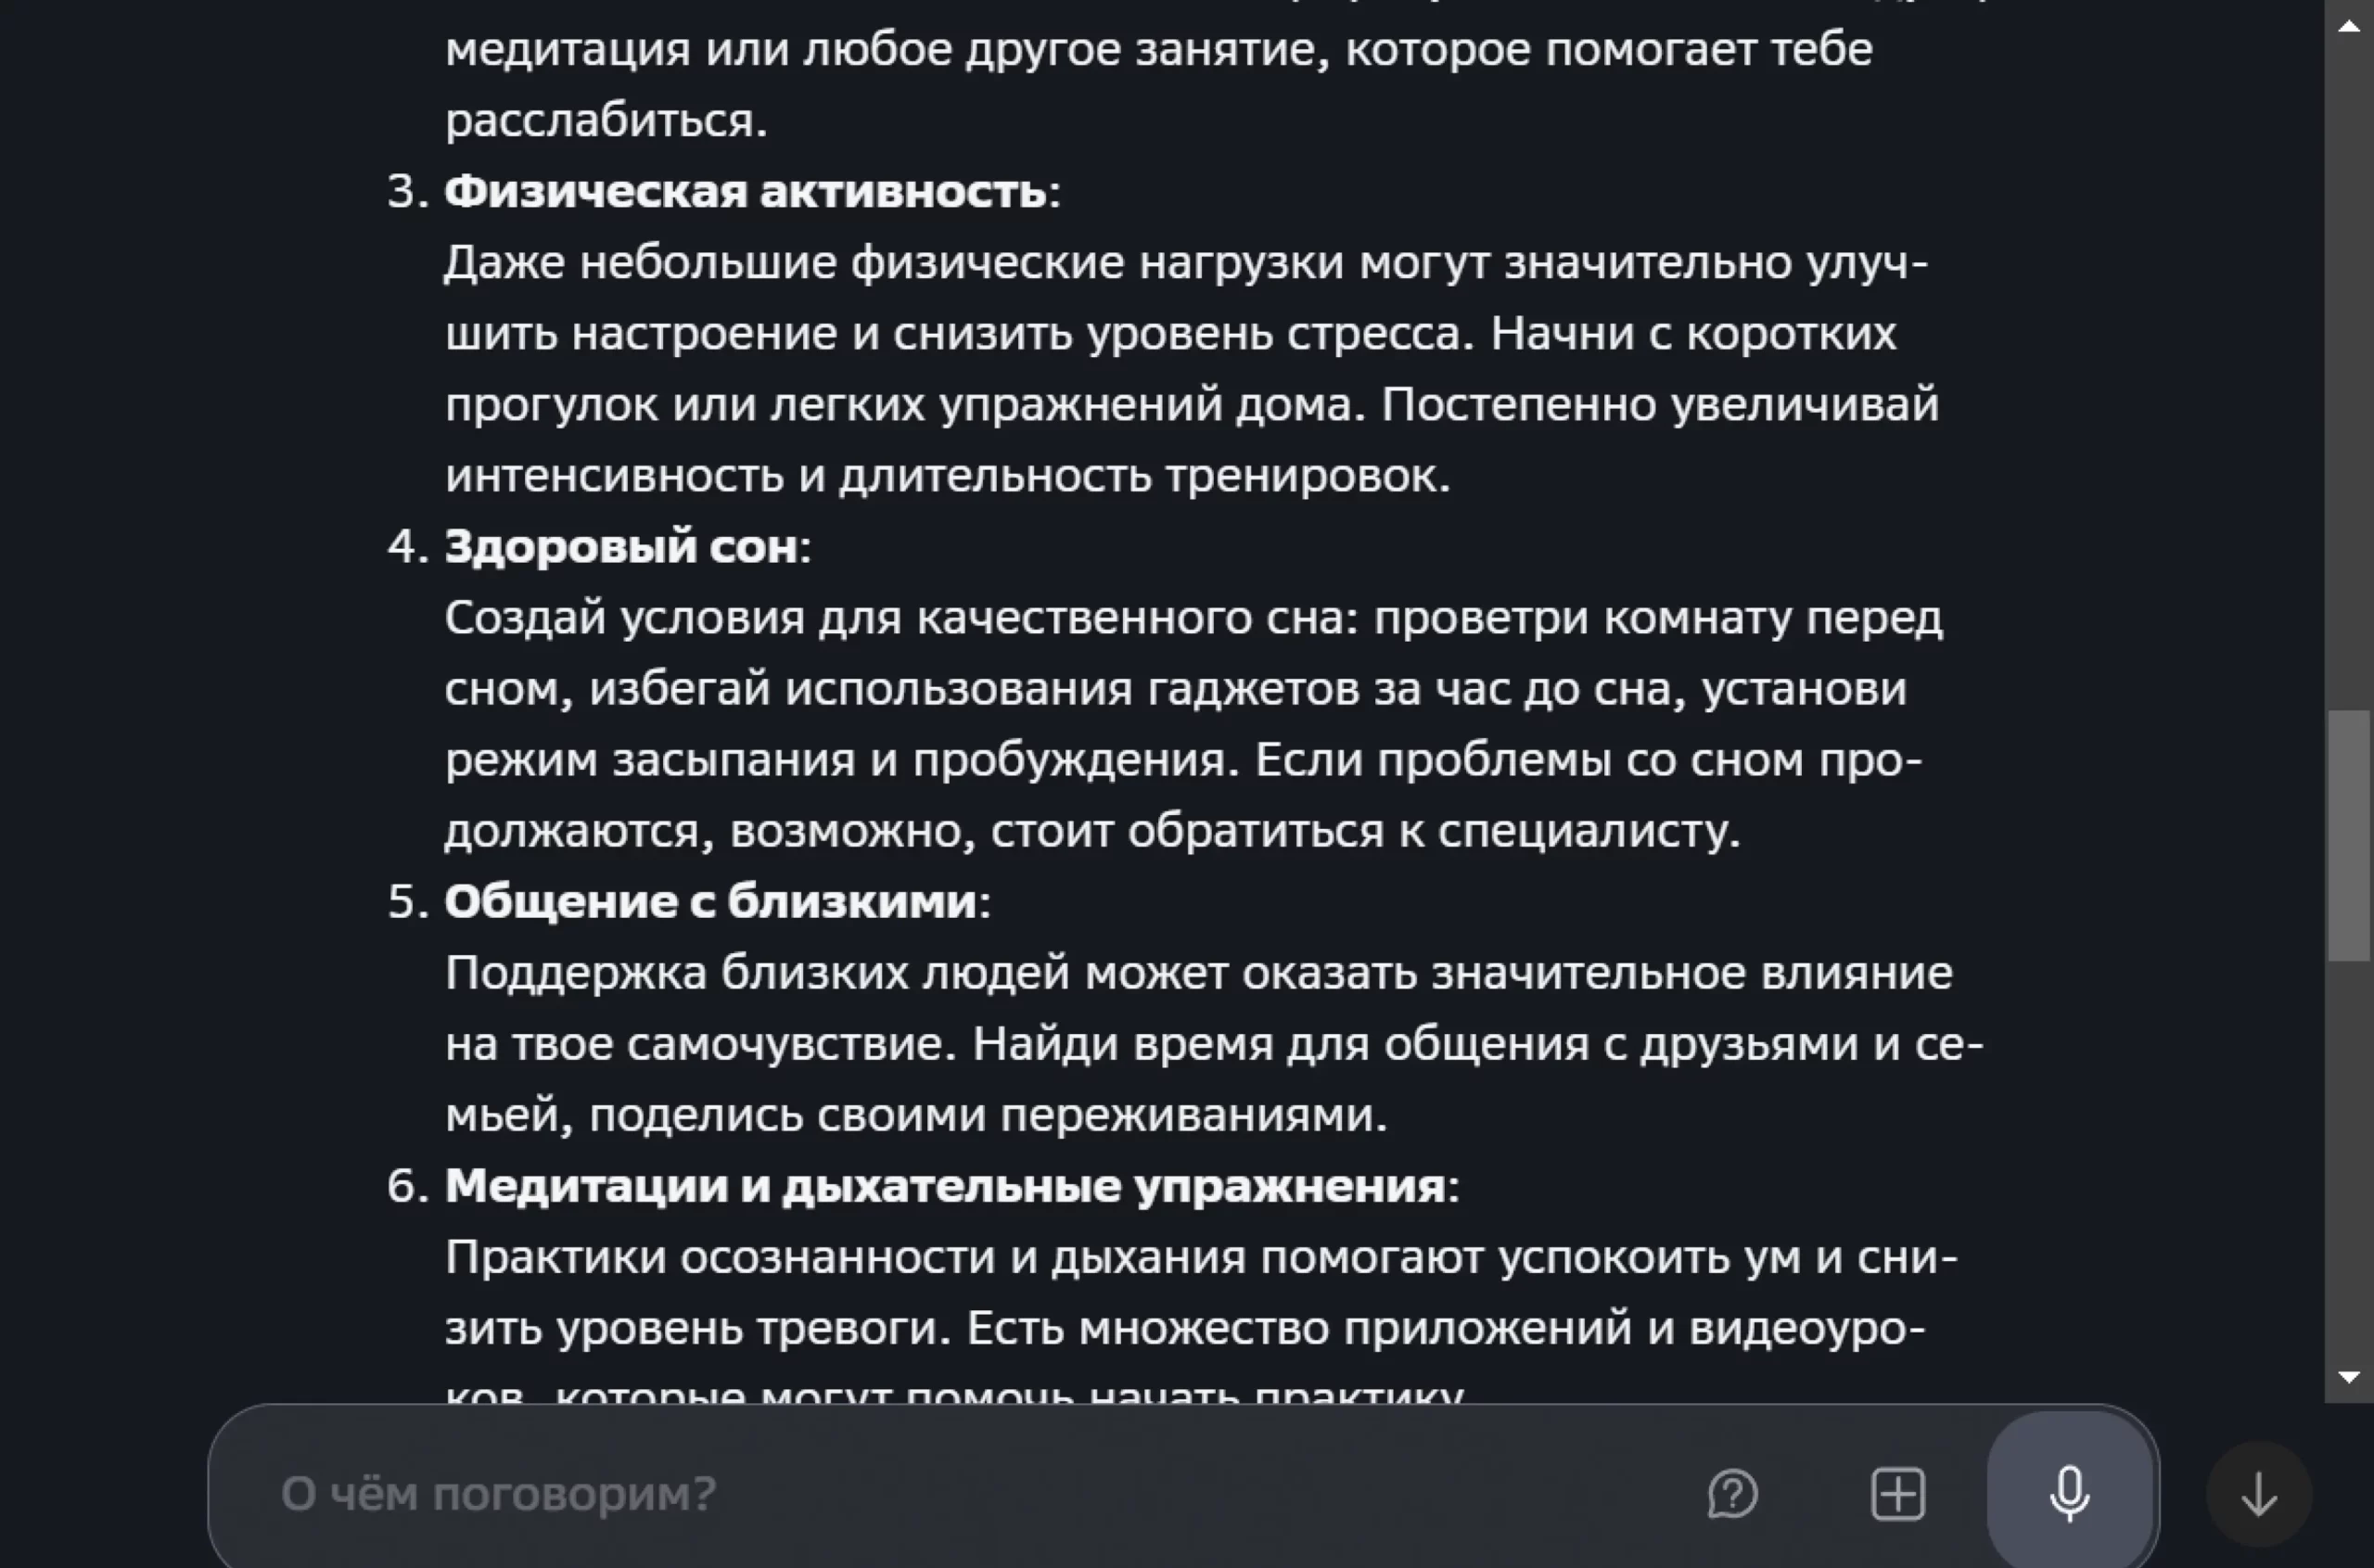
Task: Click the list number 5 marker
Action: tap(406, 902)
